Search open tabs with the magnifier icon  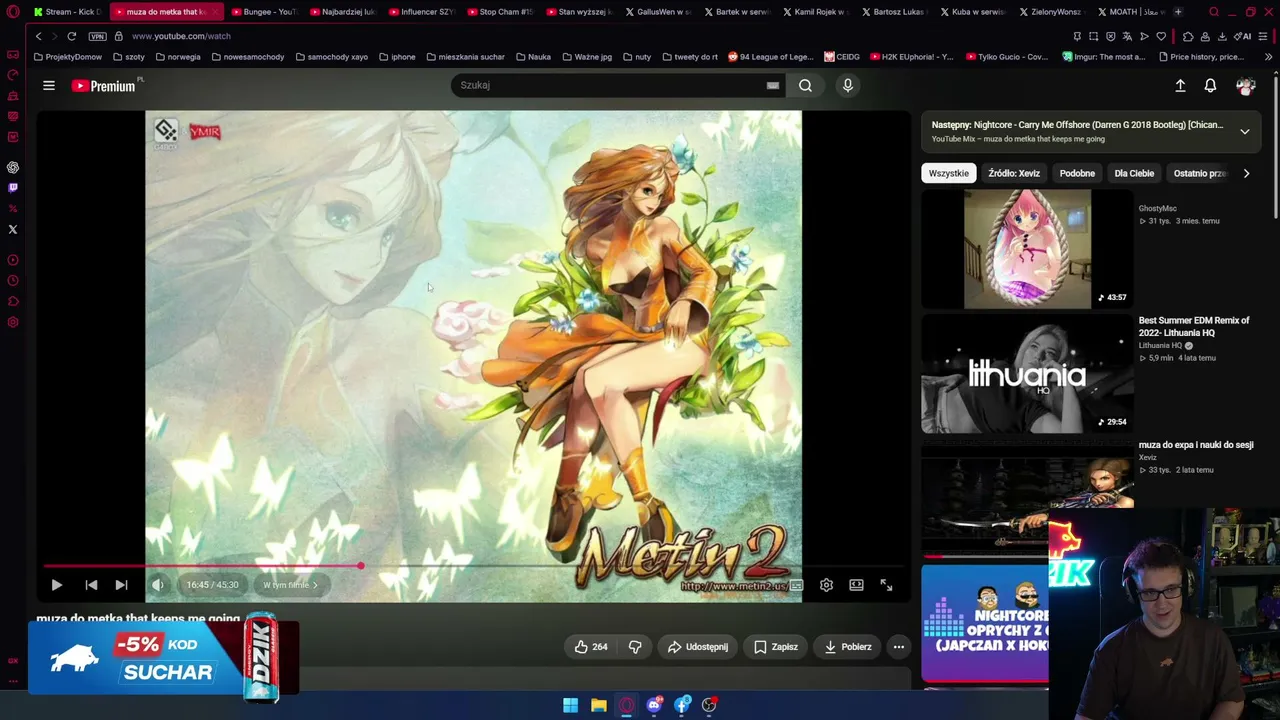pyautogui.click(x=1214, y=12)
